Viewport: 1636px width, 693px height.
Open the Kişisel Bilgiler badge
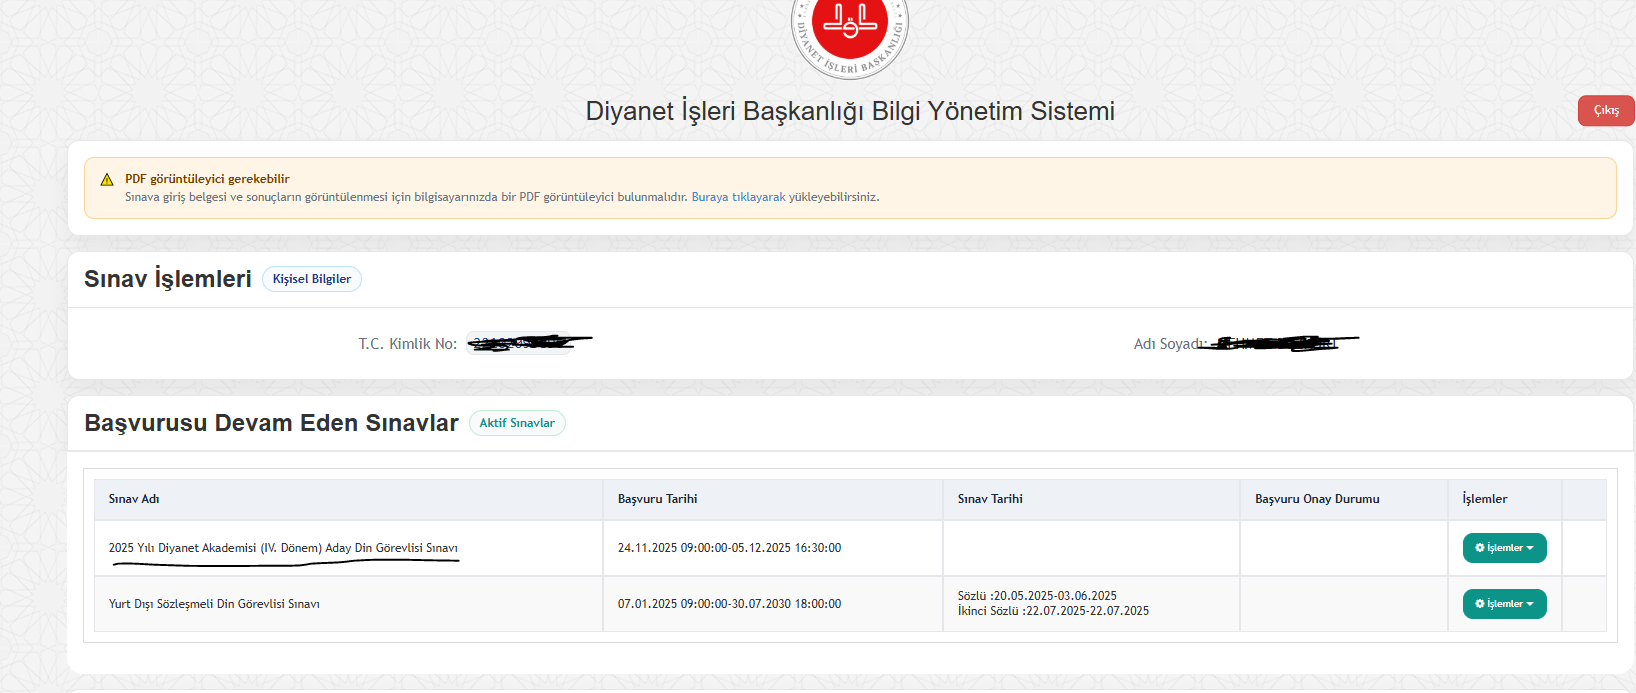311,279
